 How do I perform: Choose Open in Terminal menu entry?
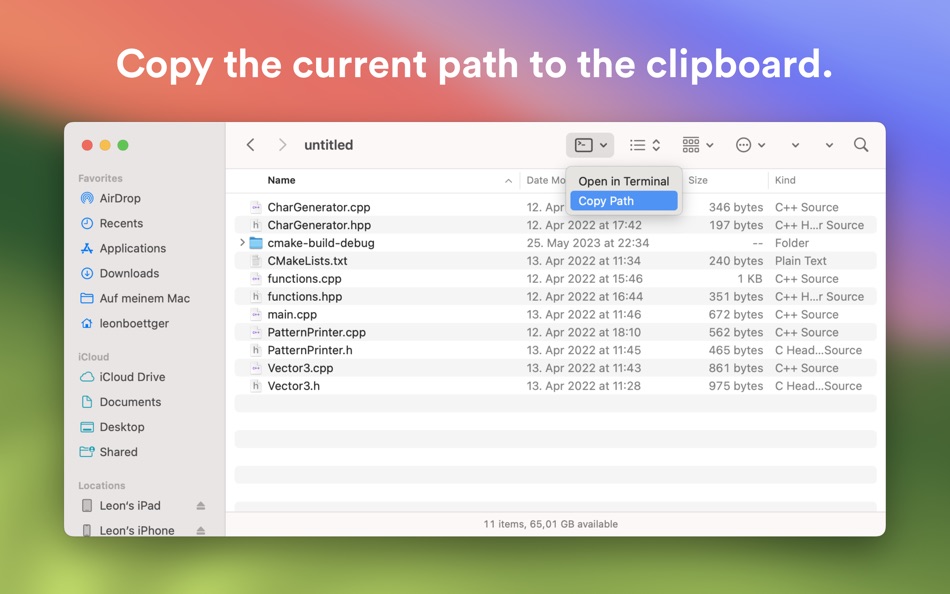[623, 181]
